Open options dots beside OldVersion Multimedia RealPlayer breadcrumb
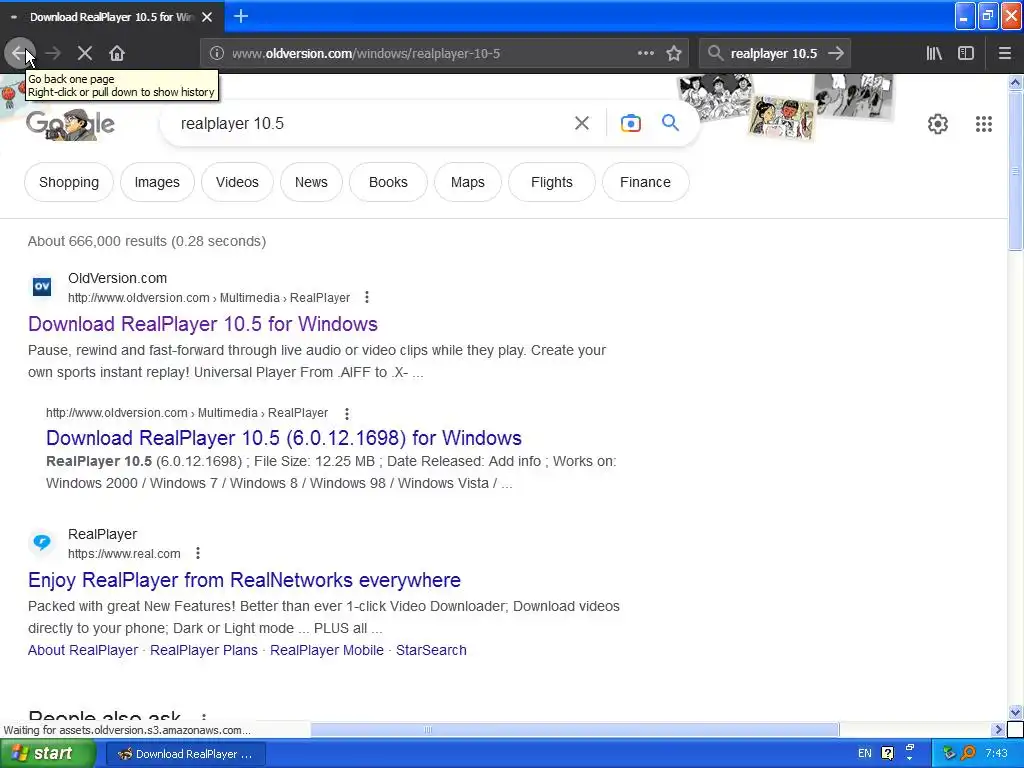 [x=367, y=297]
